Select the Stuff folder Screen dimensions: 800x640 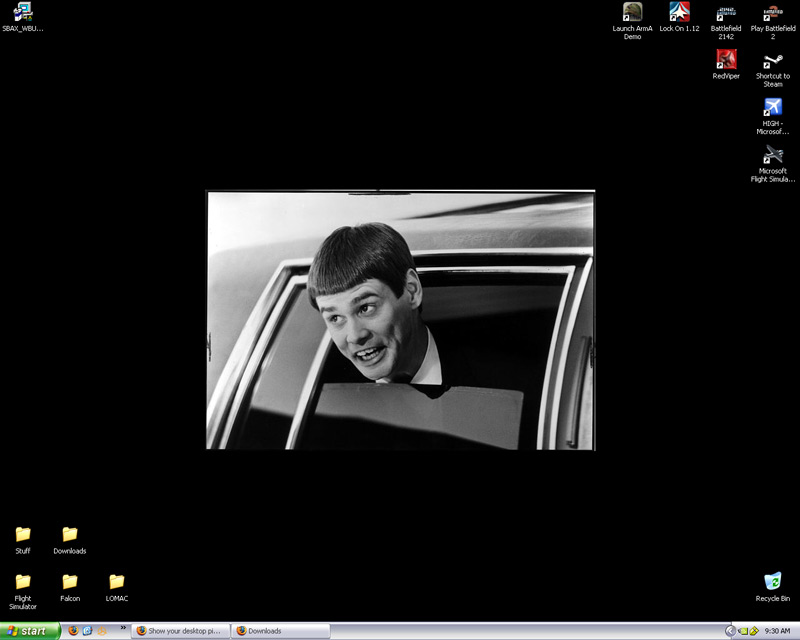coord(22,540)
